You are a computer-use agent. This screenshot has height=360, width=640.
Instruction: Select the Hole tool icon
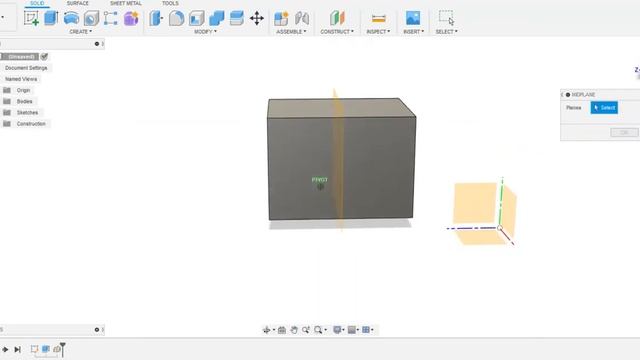pyautogui.click(x=91, y=18)
